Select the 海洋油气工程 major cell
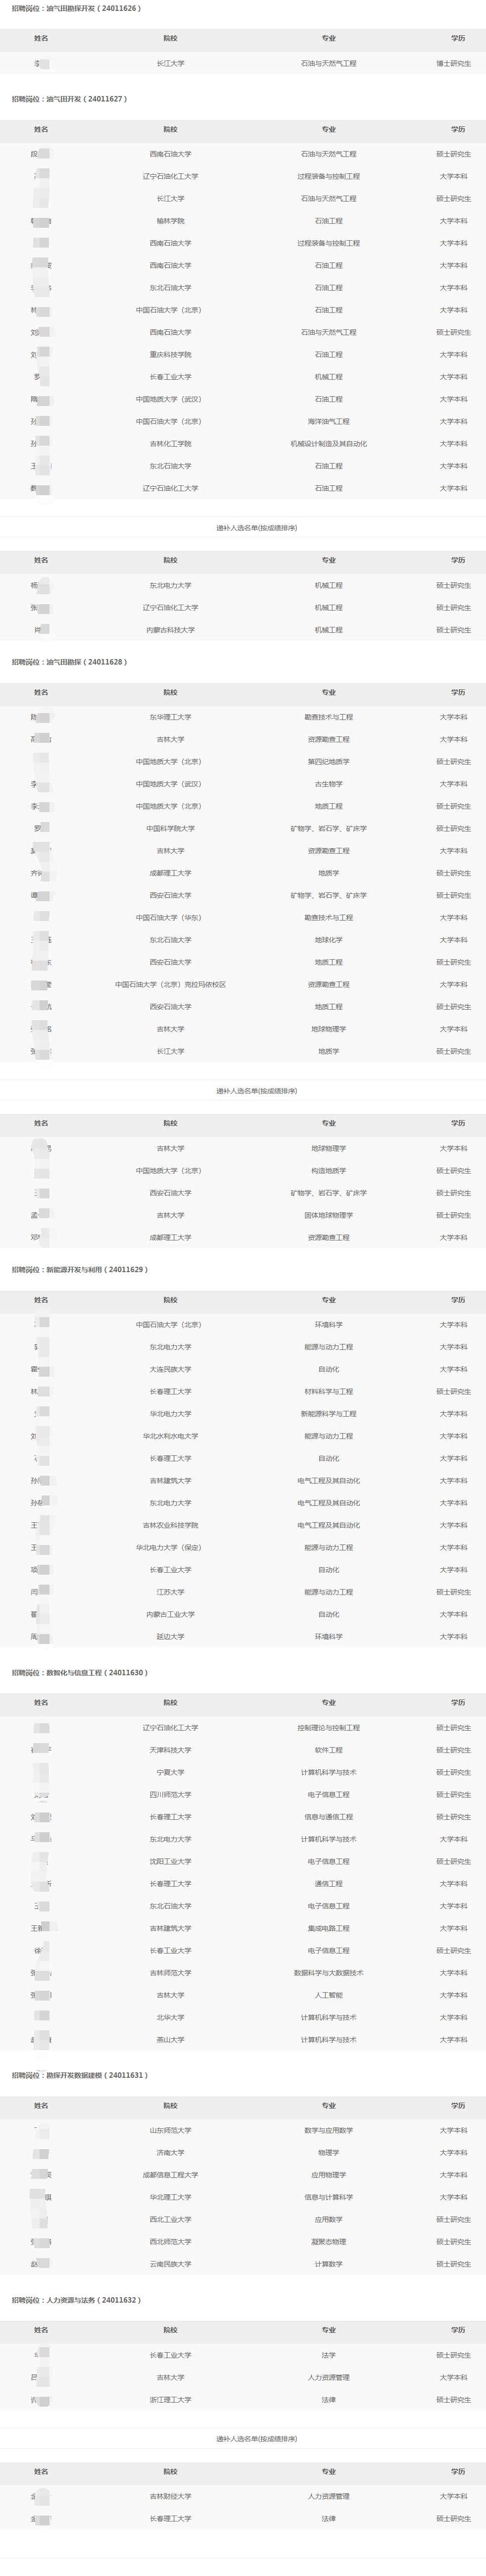The image size is (486, 2576). coord(328,421)
